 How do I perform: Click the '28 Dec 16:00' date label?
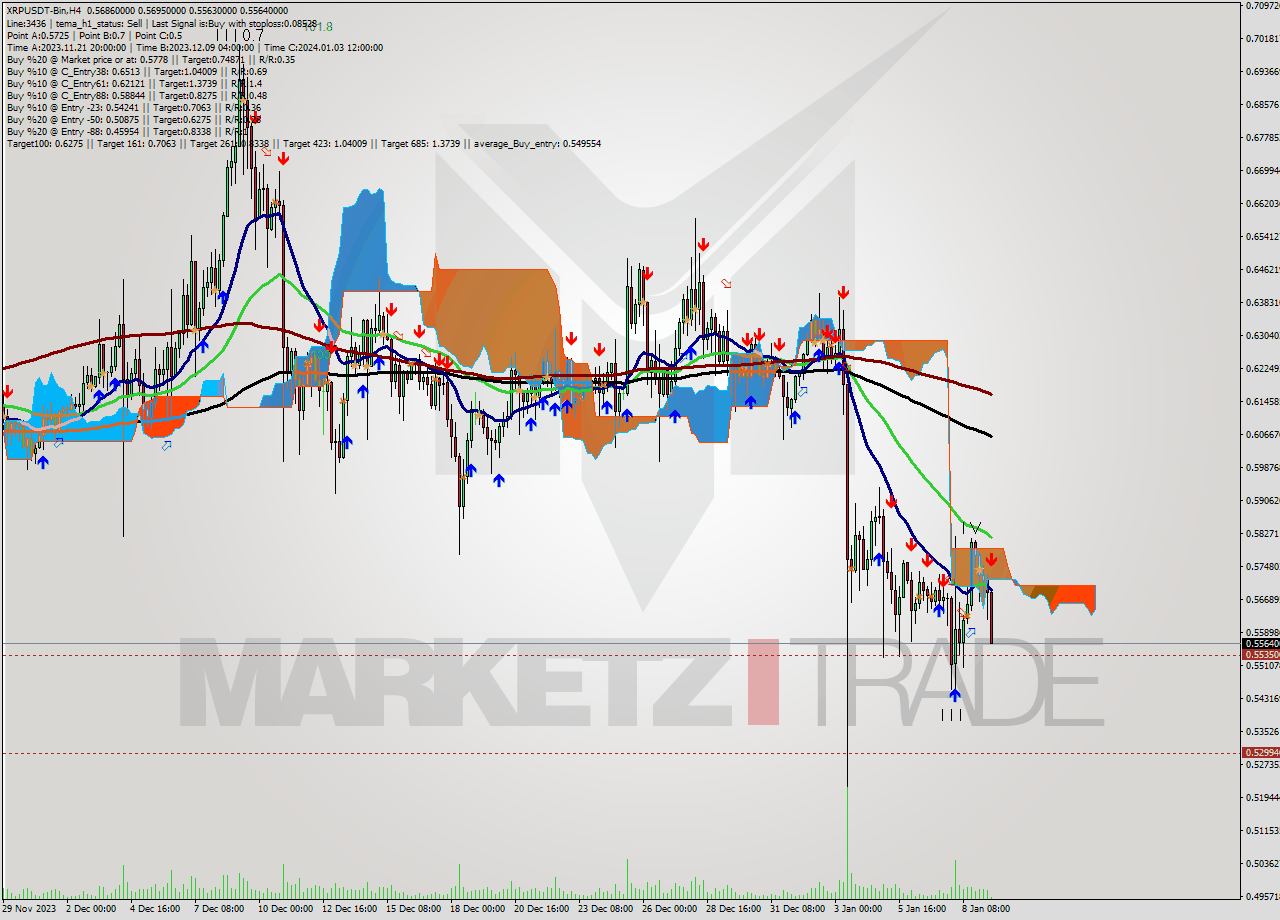[733, 909]
